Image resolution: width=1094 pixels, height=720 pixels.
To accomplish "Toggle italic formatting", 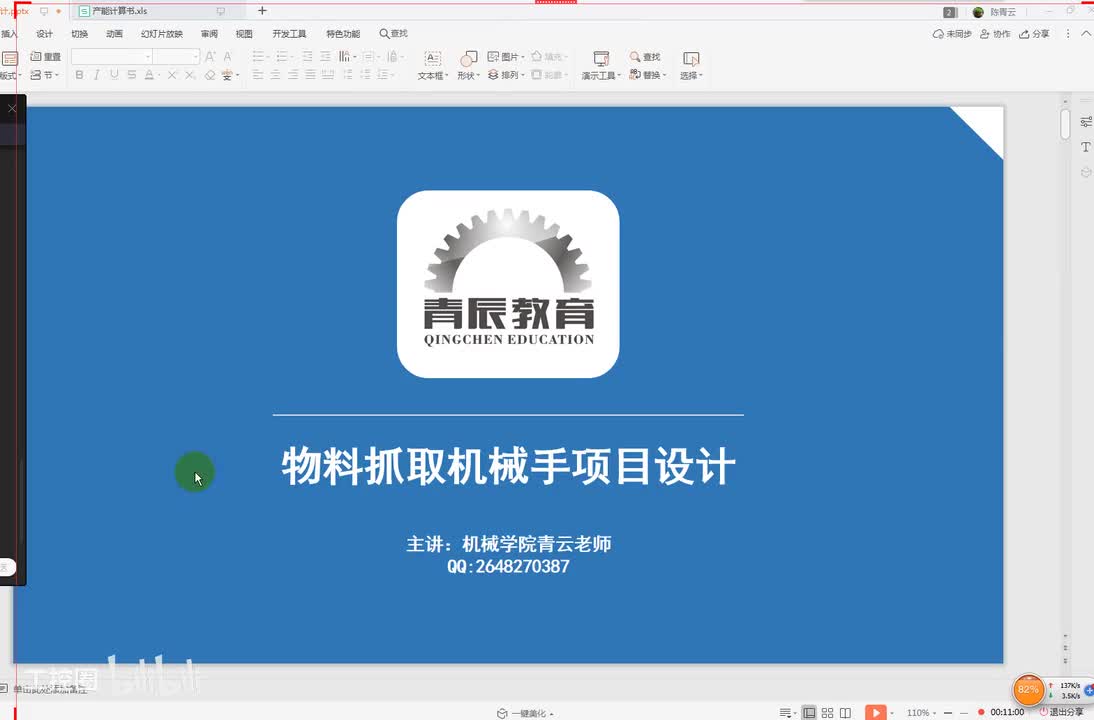I will pos(96,75).
